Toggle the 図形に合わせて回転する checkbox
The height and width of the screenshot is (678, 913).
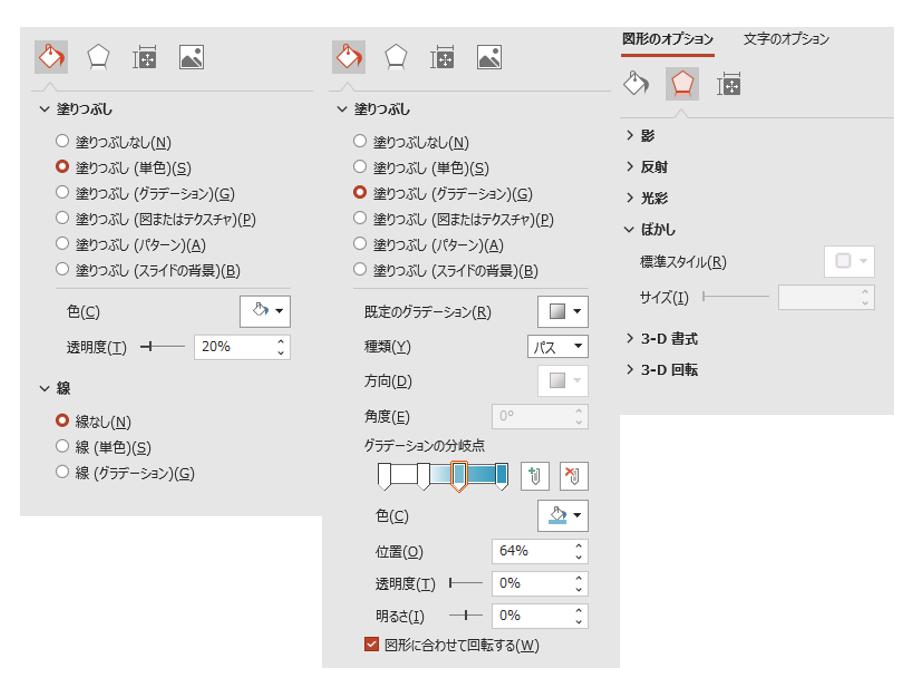(372, 645)
